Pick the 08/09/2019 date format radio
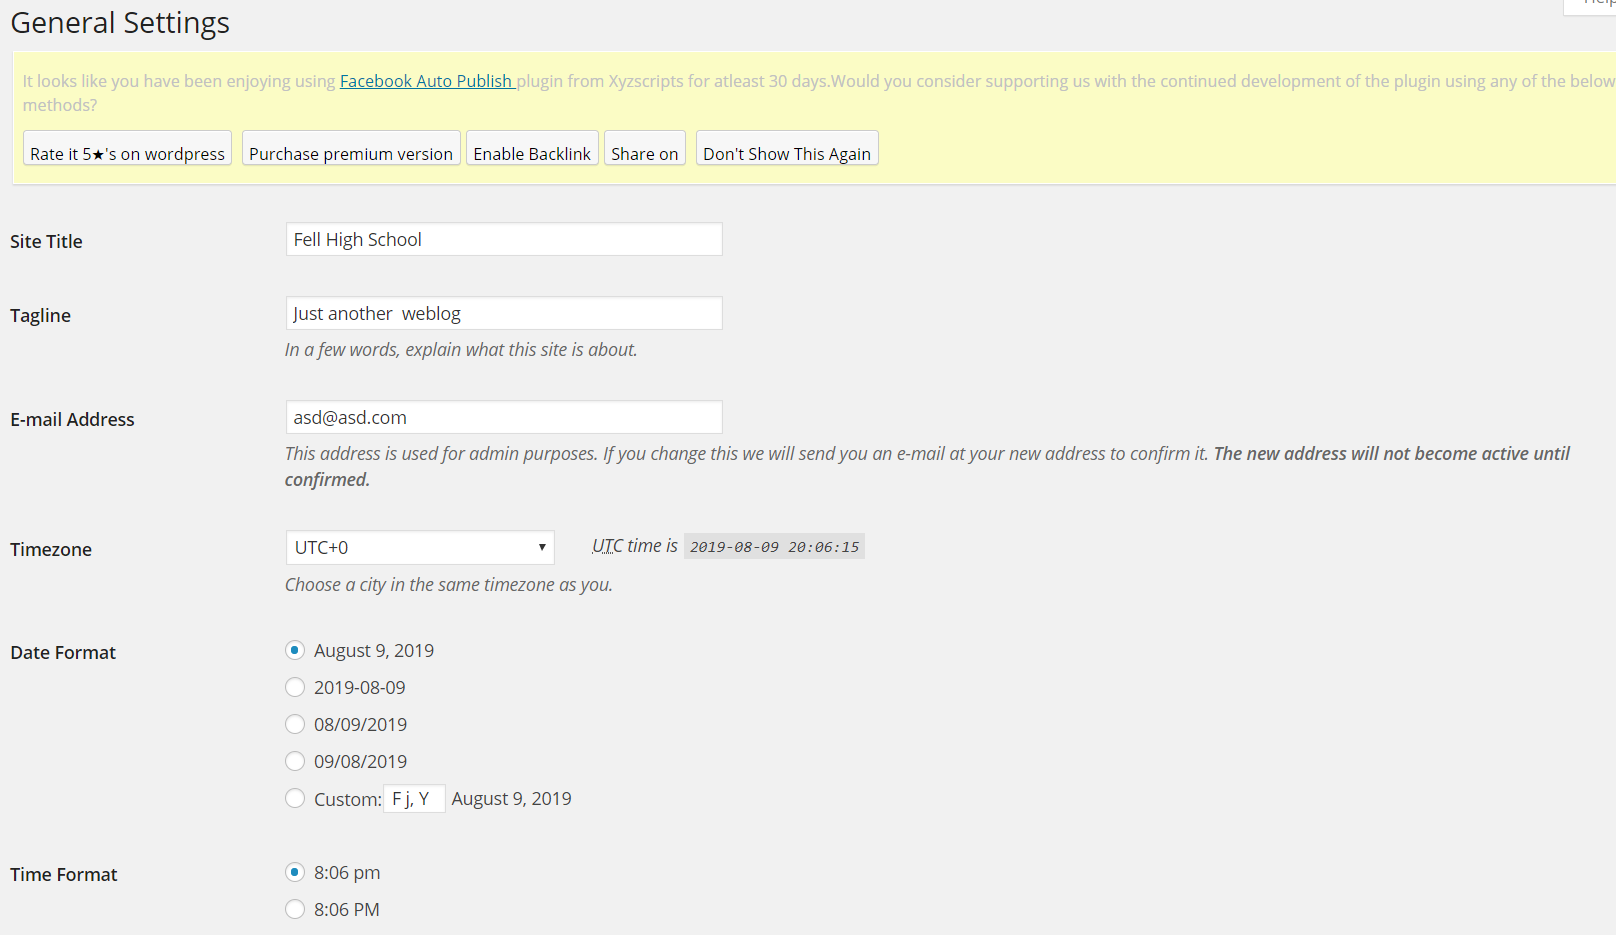Image resolution: width=1616 pixels, height=935 pixels. click(295, 725)
